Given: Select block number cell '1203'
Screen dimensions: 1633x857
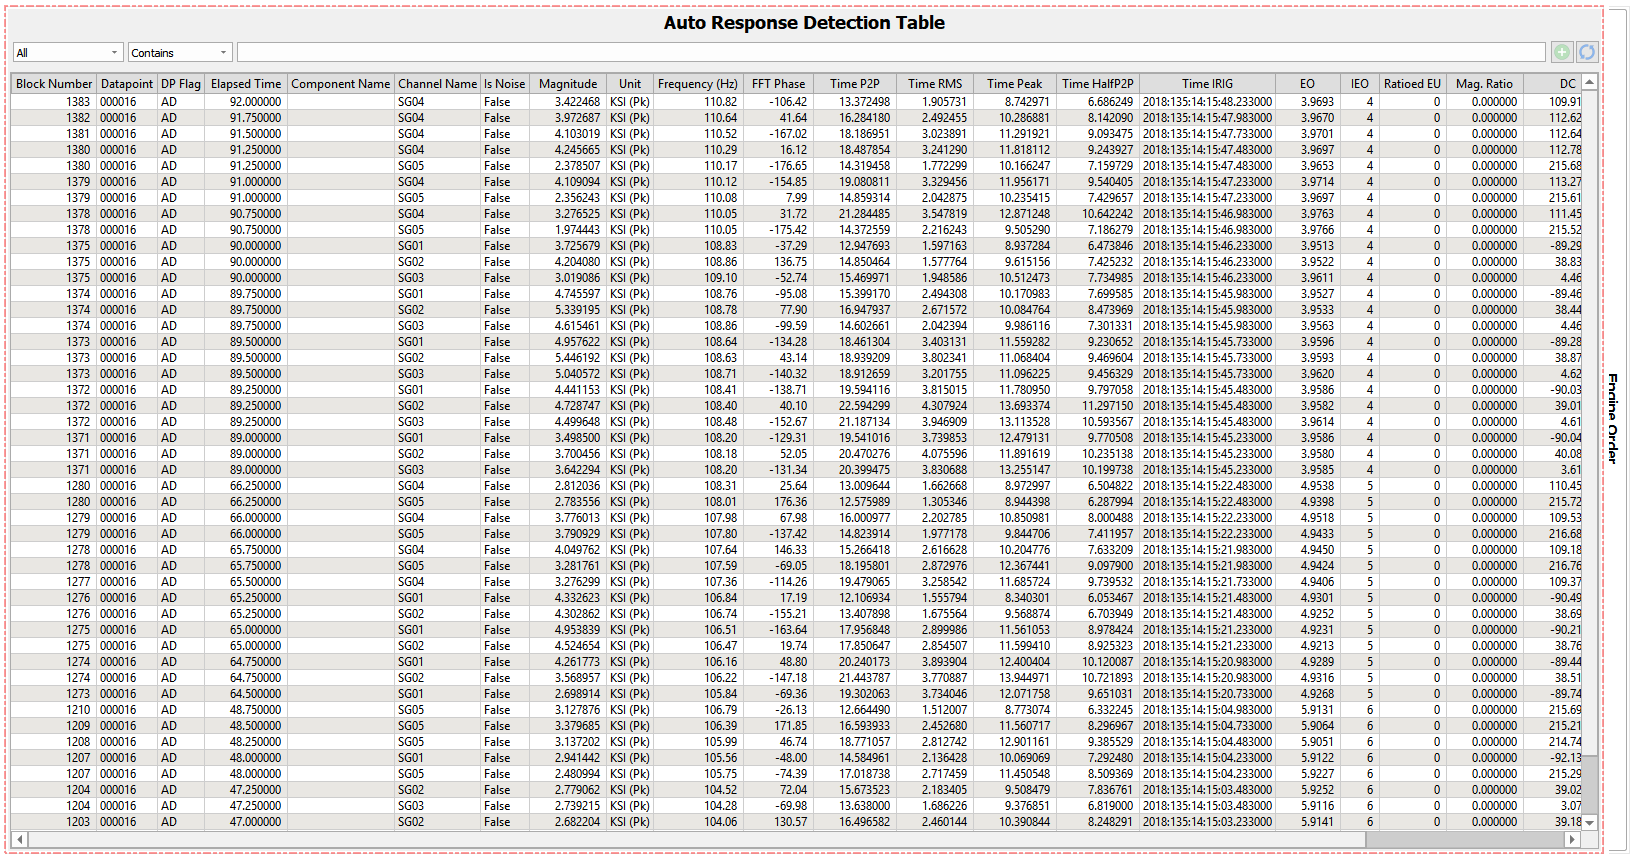Looking at the screenshot, I should tap(54, 822).
